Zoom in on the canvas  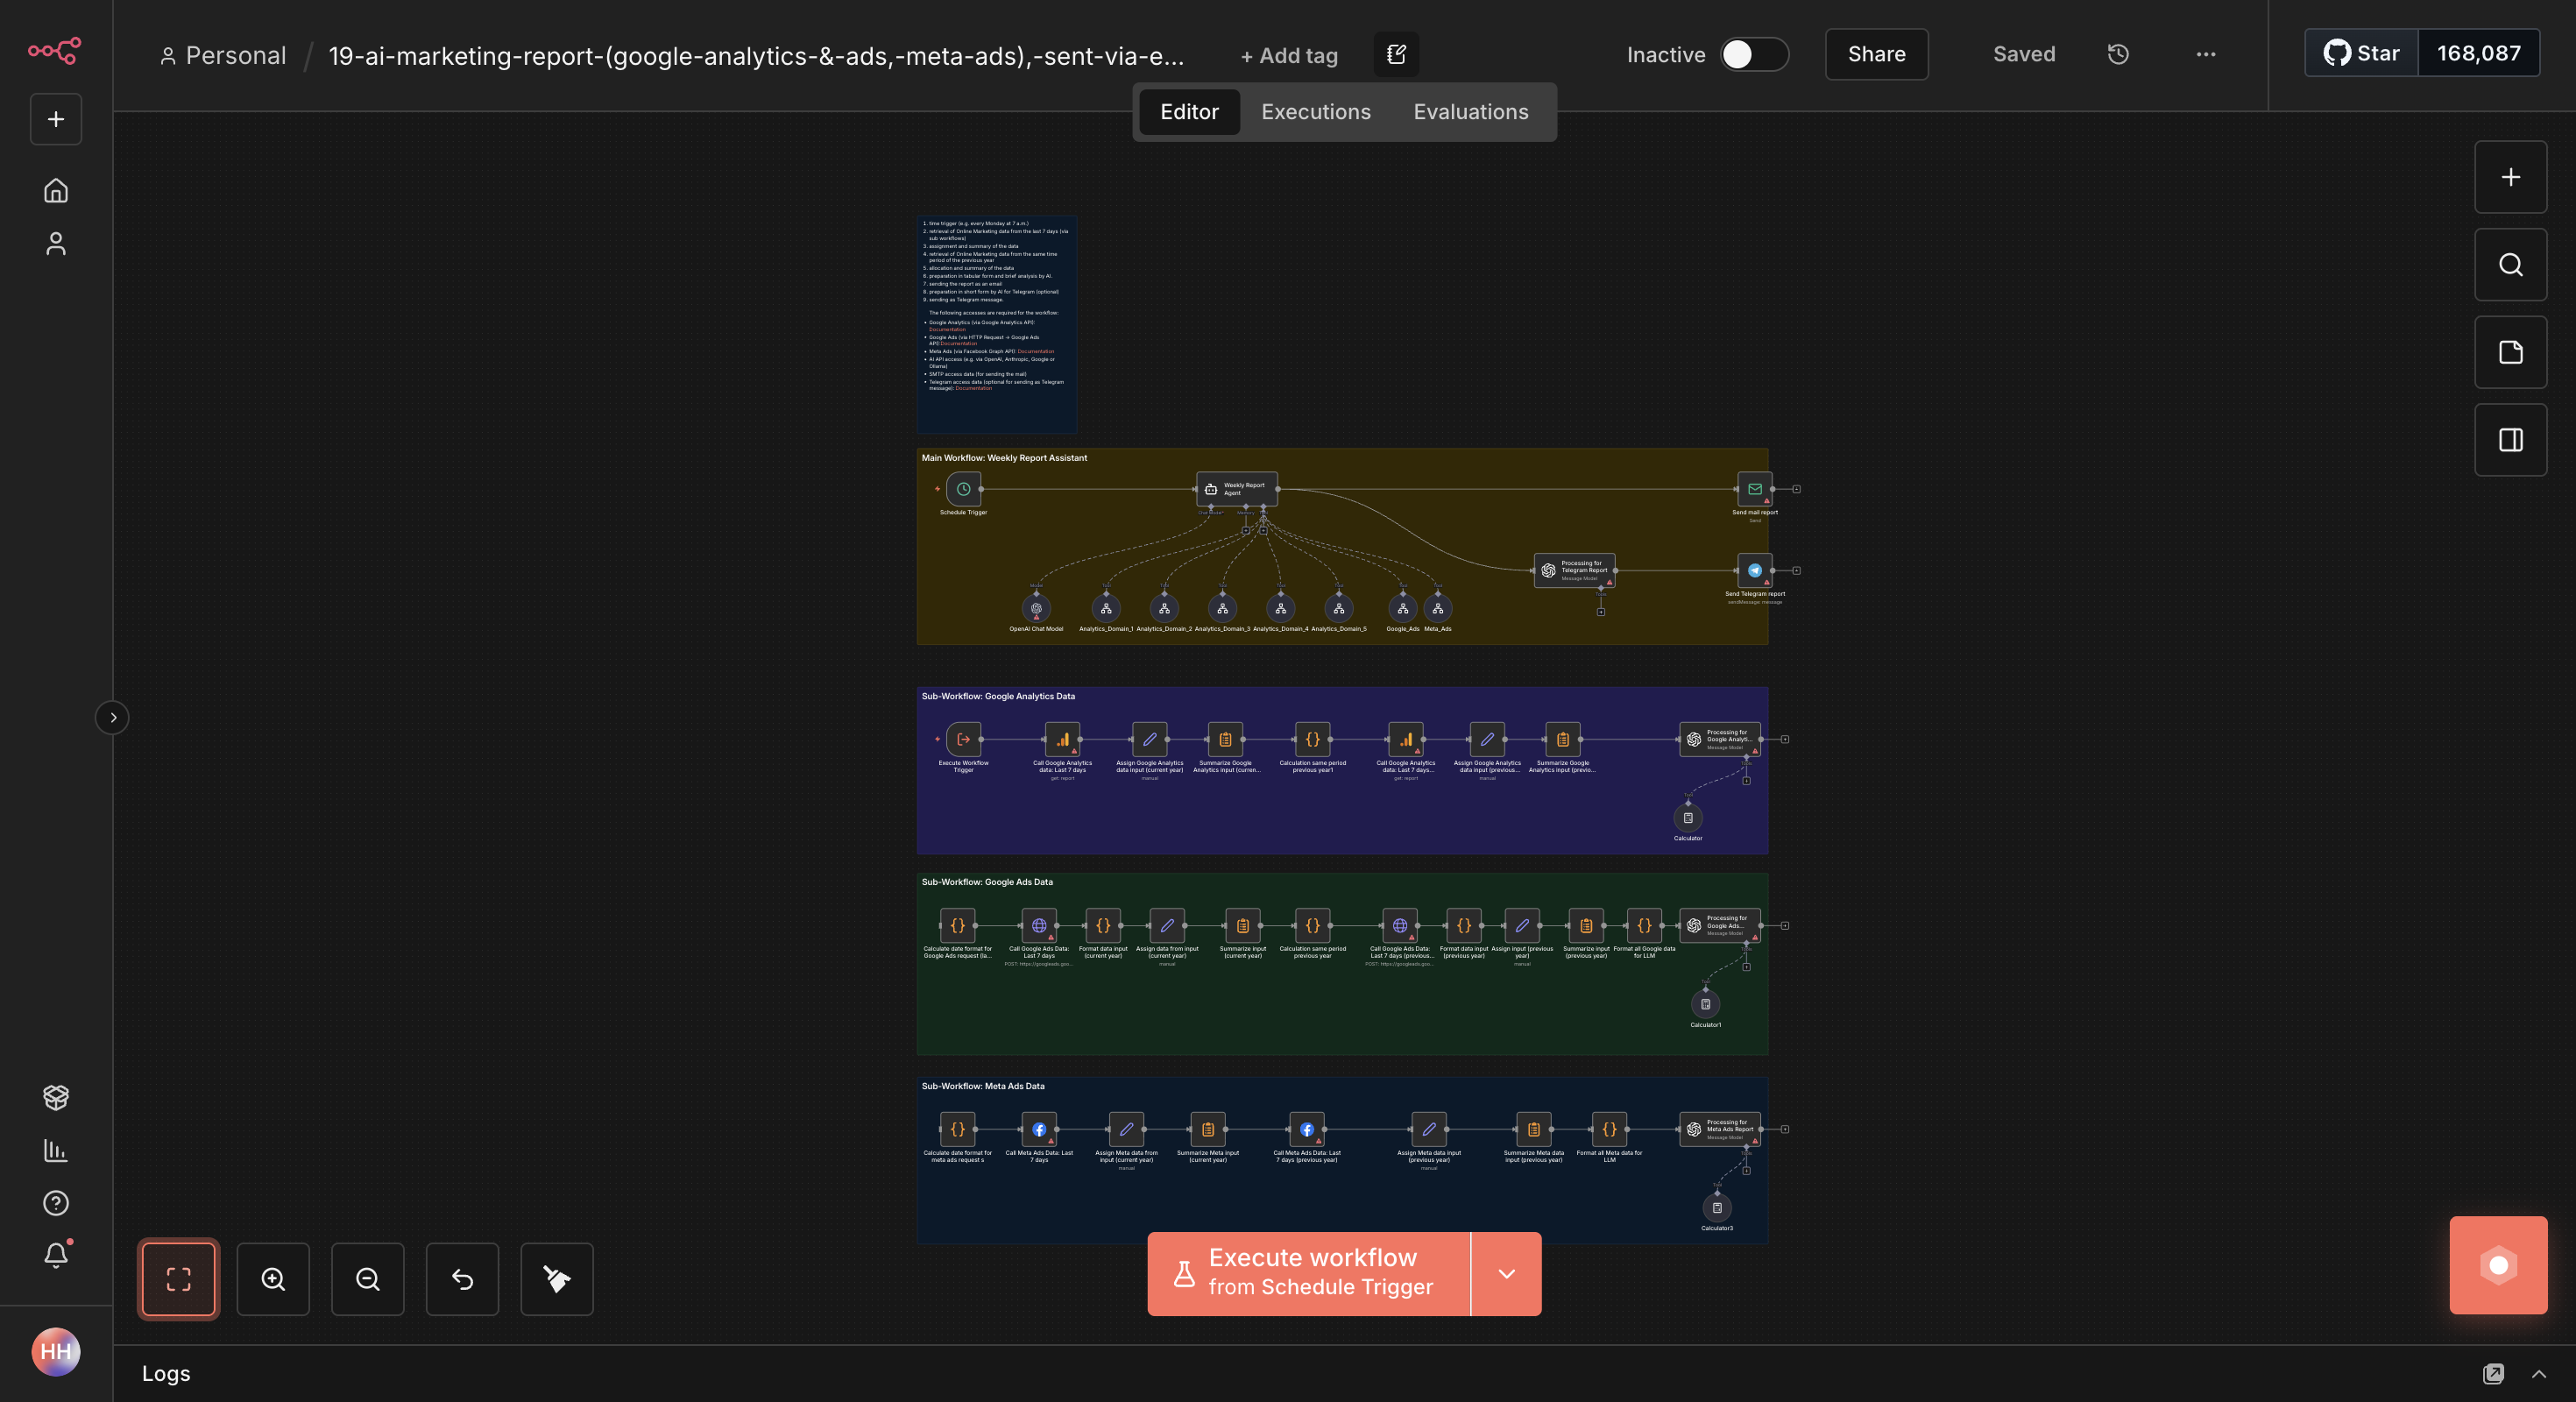[273, 1279]
